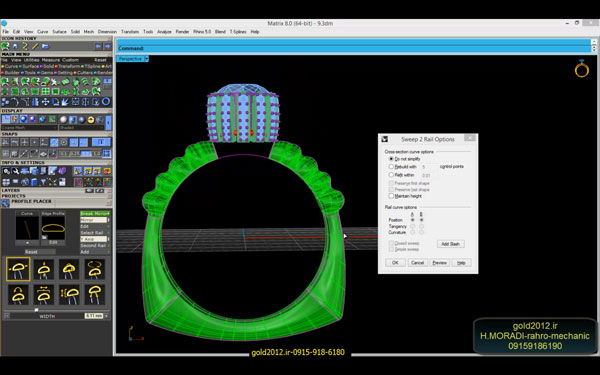The width and height of the screenshot is (600, 375).
Task: Open the Transform menu in menu bar
Action: [130, 32]
